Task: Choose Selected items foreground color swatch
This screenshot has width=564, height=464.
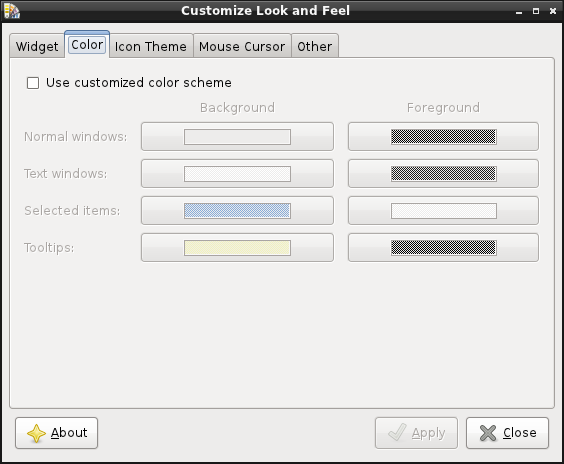Action: (x=443, y=211)
